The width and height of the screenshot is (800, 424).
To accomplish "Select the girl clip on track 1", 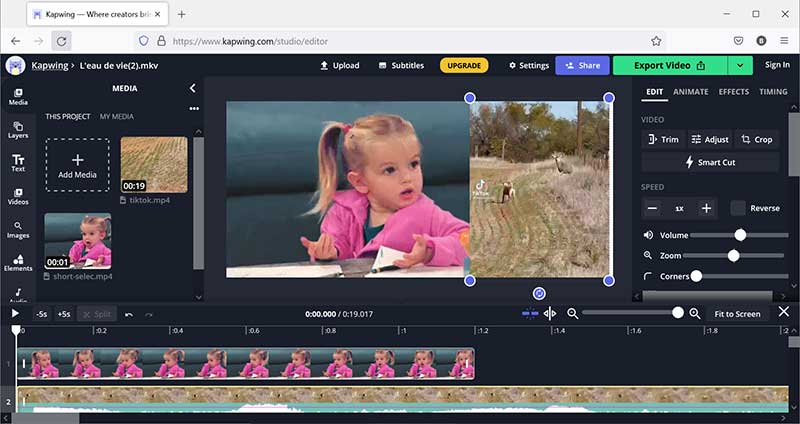I will coord(246,364).
